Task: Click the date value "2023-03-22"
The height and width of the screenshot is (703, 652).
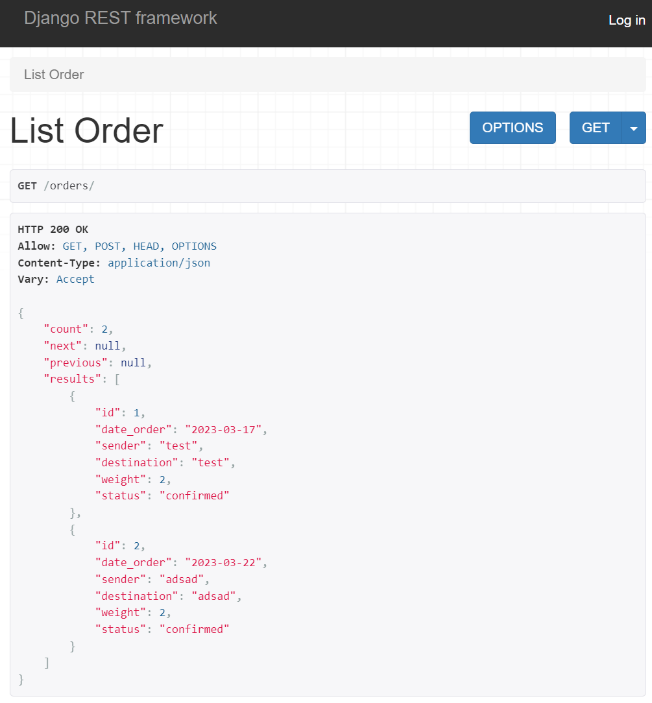Action: click(x=225, y=563)
